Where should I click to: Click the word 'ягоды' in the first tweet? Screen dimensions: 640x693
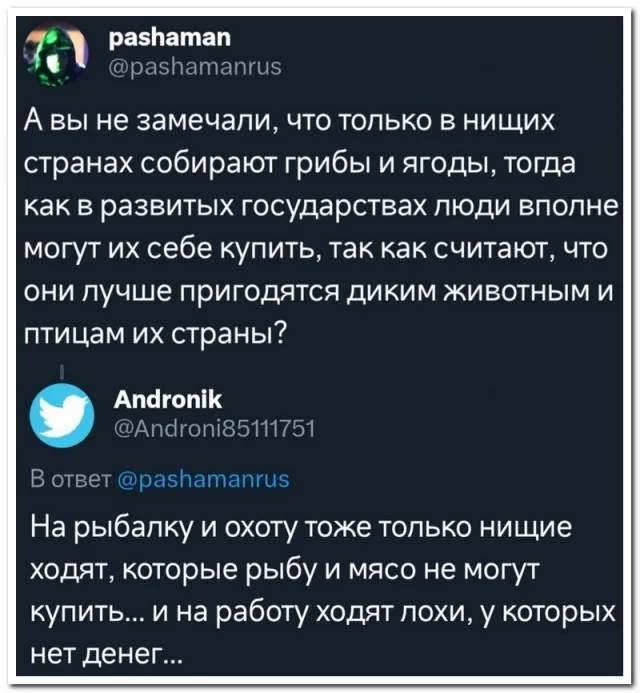[x=393, y=163]
